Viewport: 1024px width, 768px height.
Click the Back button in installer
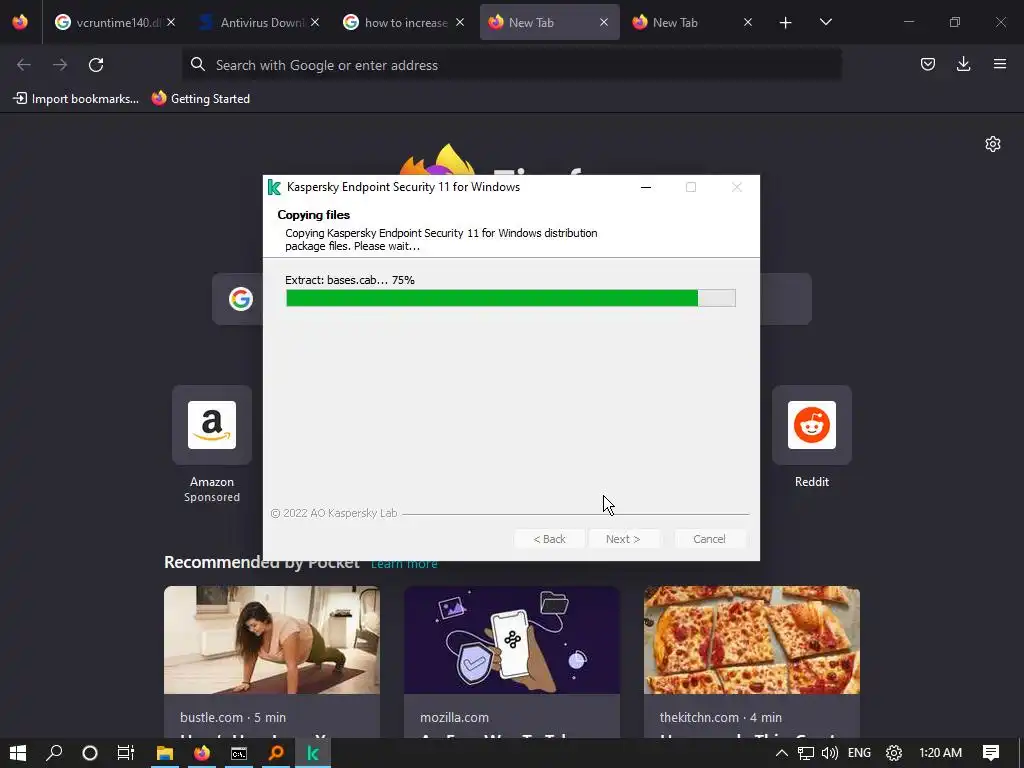point(549,539)
